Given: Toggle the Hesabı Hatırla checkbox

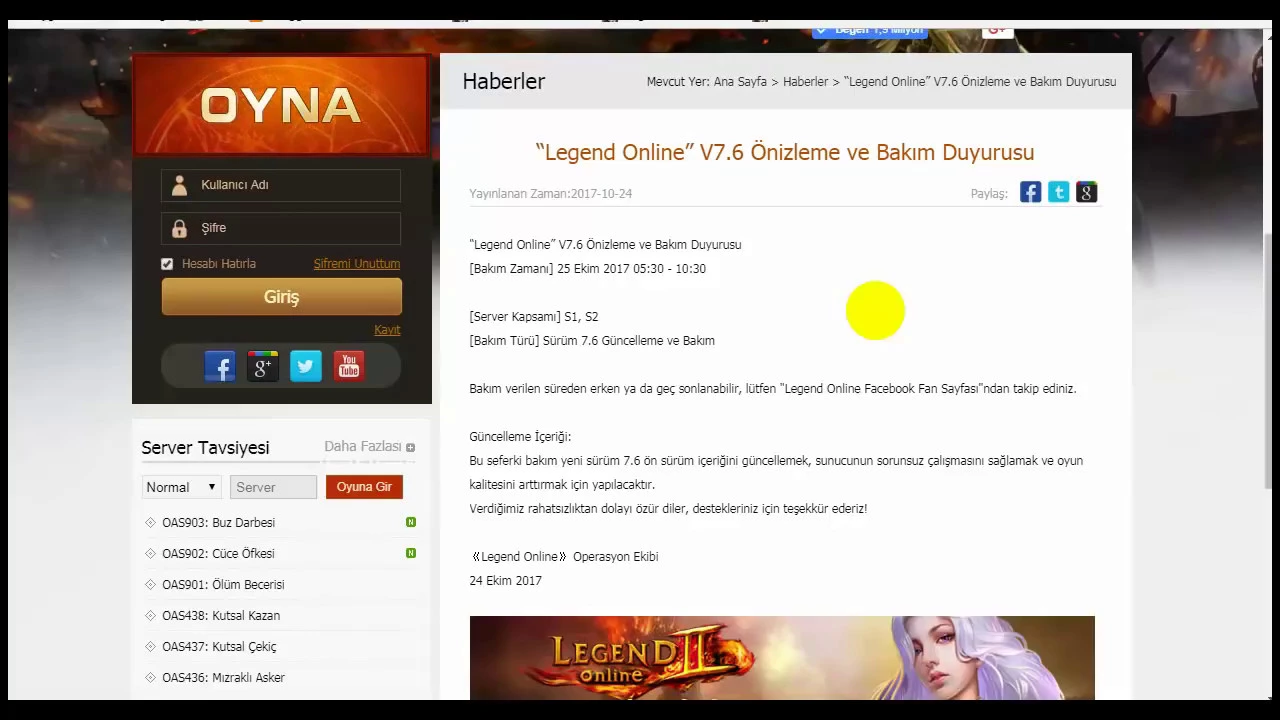Looking at the screenshot, I should (x=167, y=264).
